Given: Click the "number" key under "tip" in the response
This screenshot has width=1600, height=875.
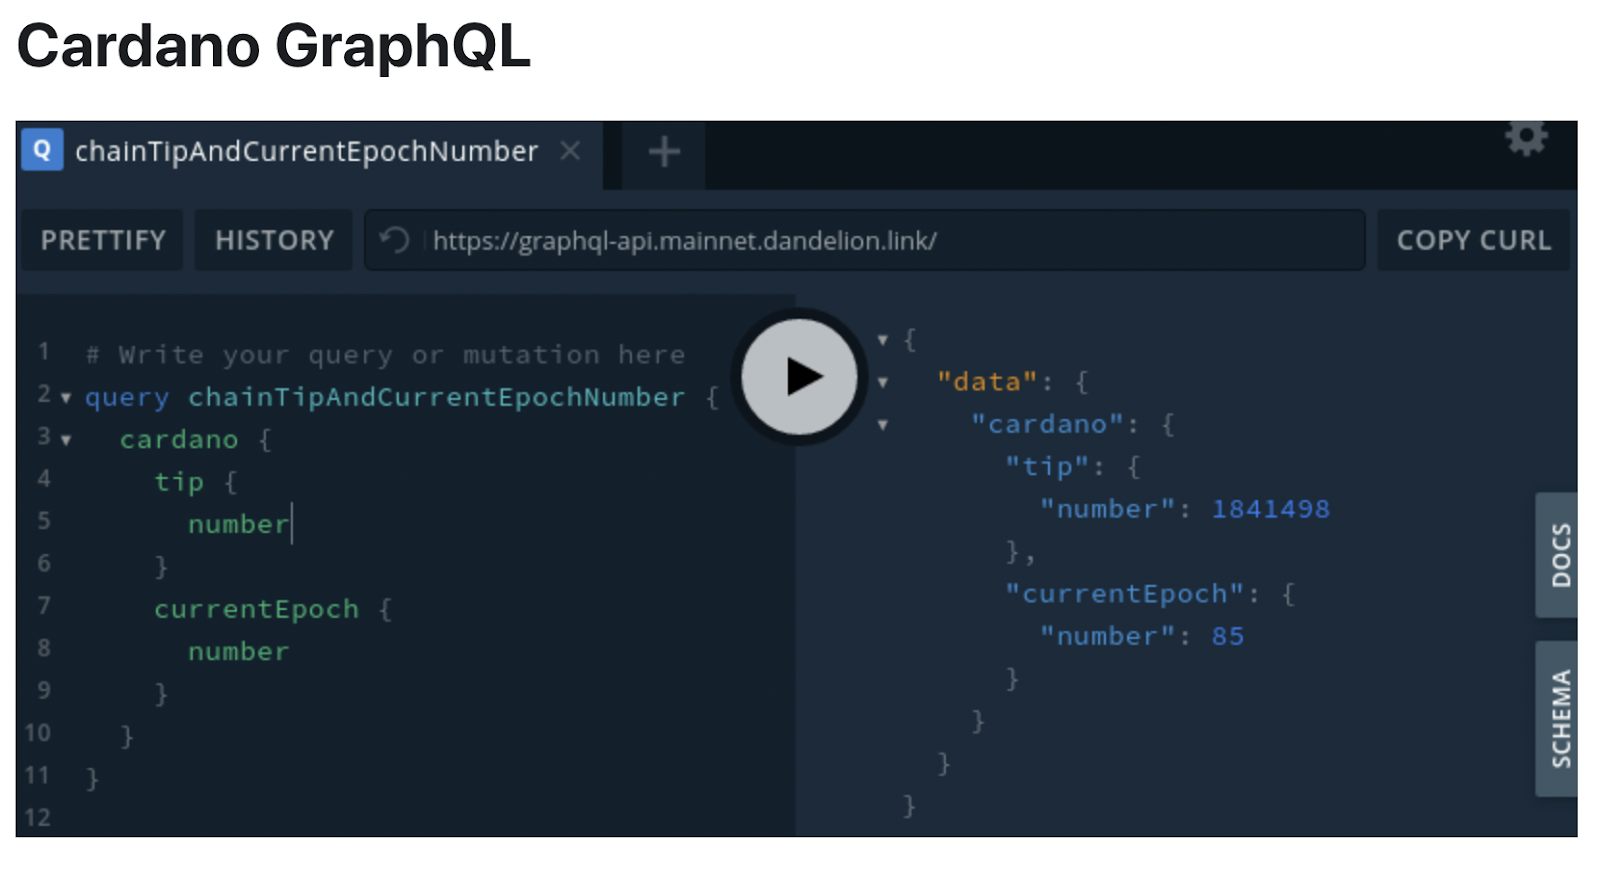Looking at the screenshot, I should (1108, 509).
